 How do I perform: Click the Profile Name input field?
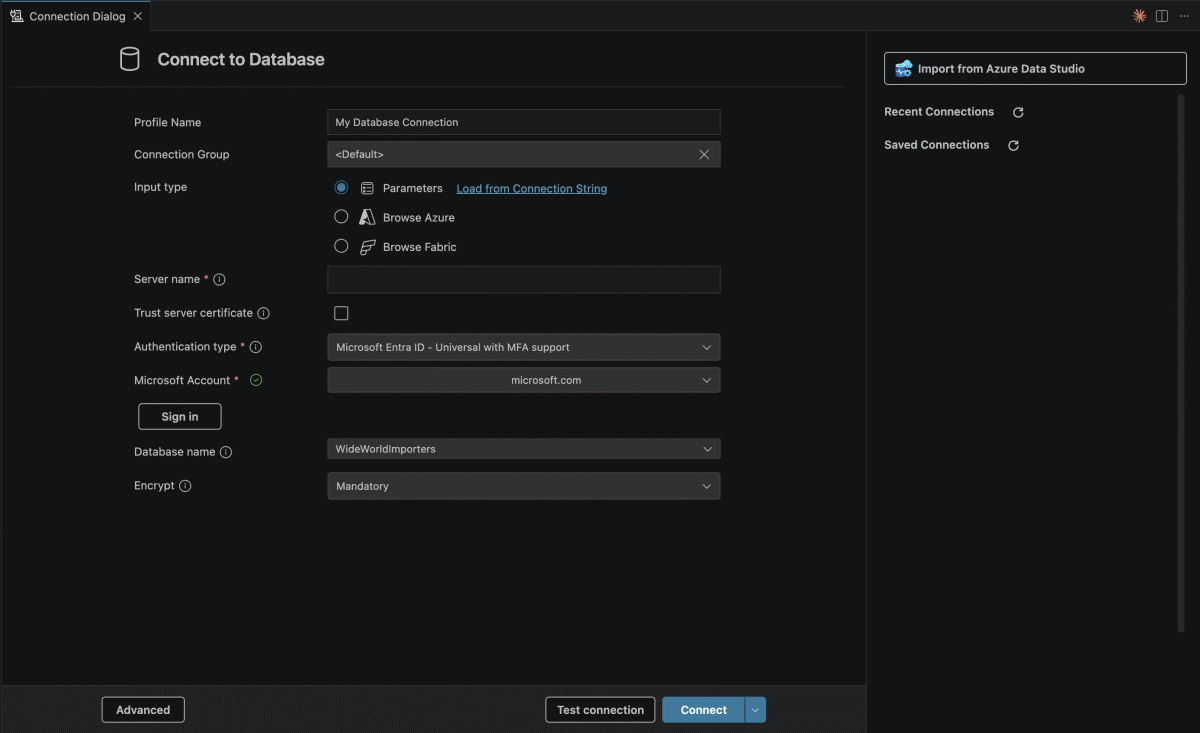pyautogui.click(x=523, y=122)
